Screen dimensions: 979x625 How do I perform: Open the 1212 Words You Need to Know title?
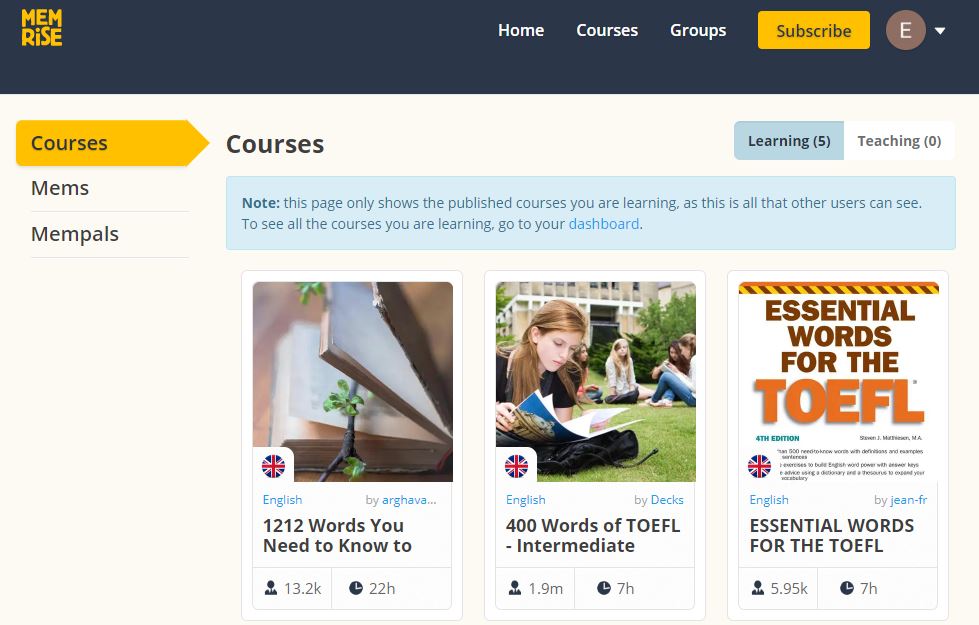[337, 535]
